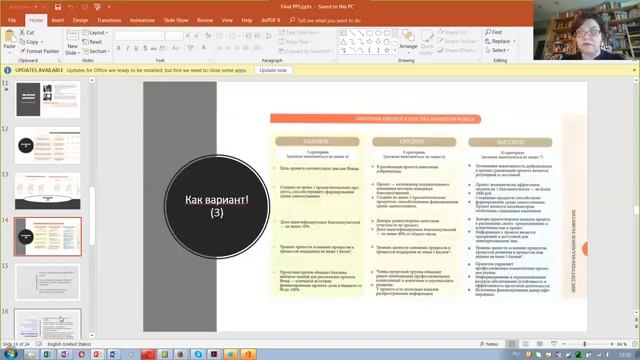Switch to the Insert tab
Screen dimensions: 640x360
[58, 20]
